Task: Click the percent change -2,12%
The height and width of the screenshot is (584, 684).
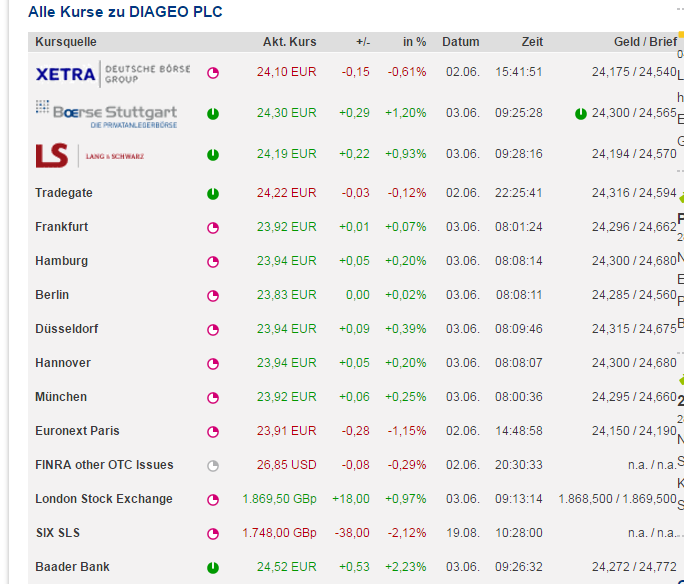Action: point(407,533)
